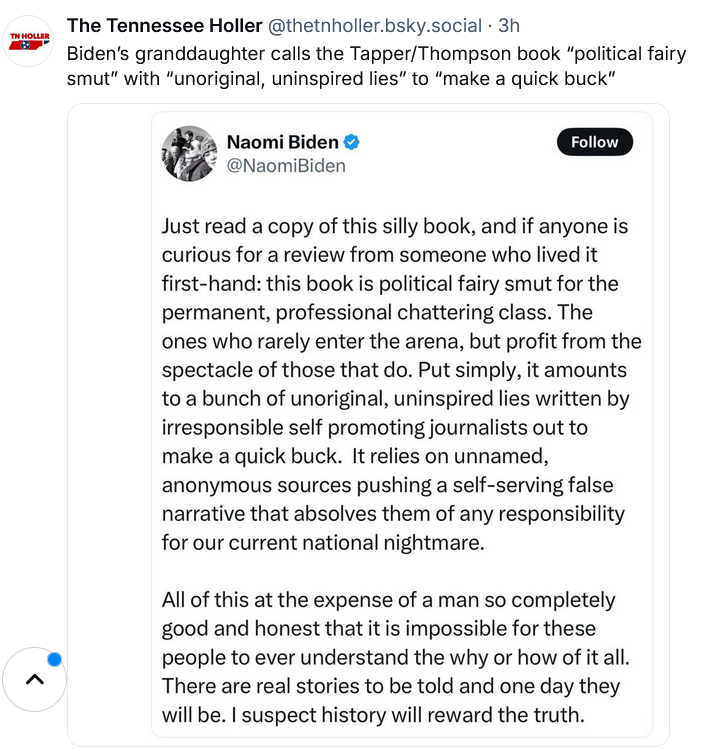Screen dimensions: 716x749
Task: Visit the @thetnholler.bsky.social handle link
Action: (x=375, y=26)
